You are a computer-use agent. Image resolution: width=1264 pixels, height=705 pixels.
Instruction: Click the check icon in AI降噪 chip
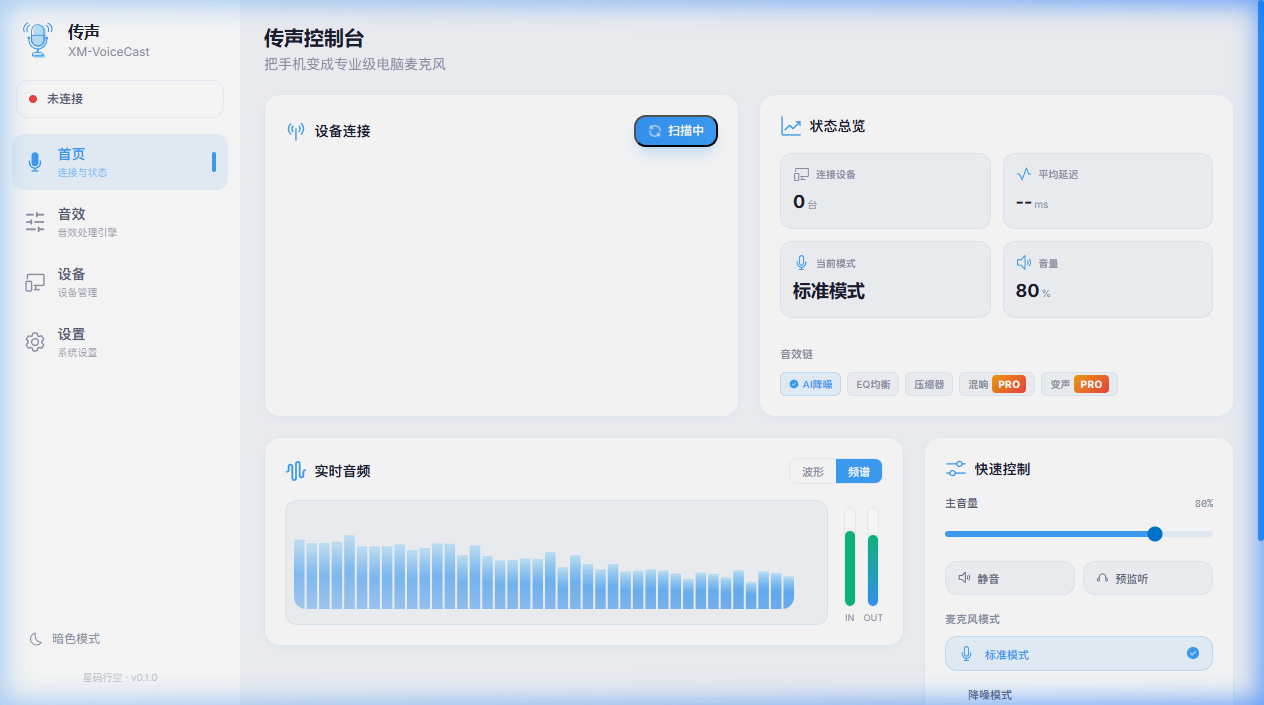click(x=794, y=384)
